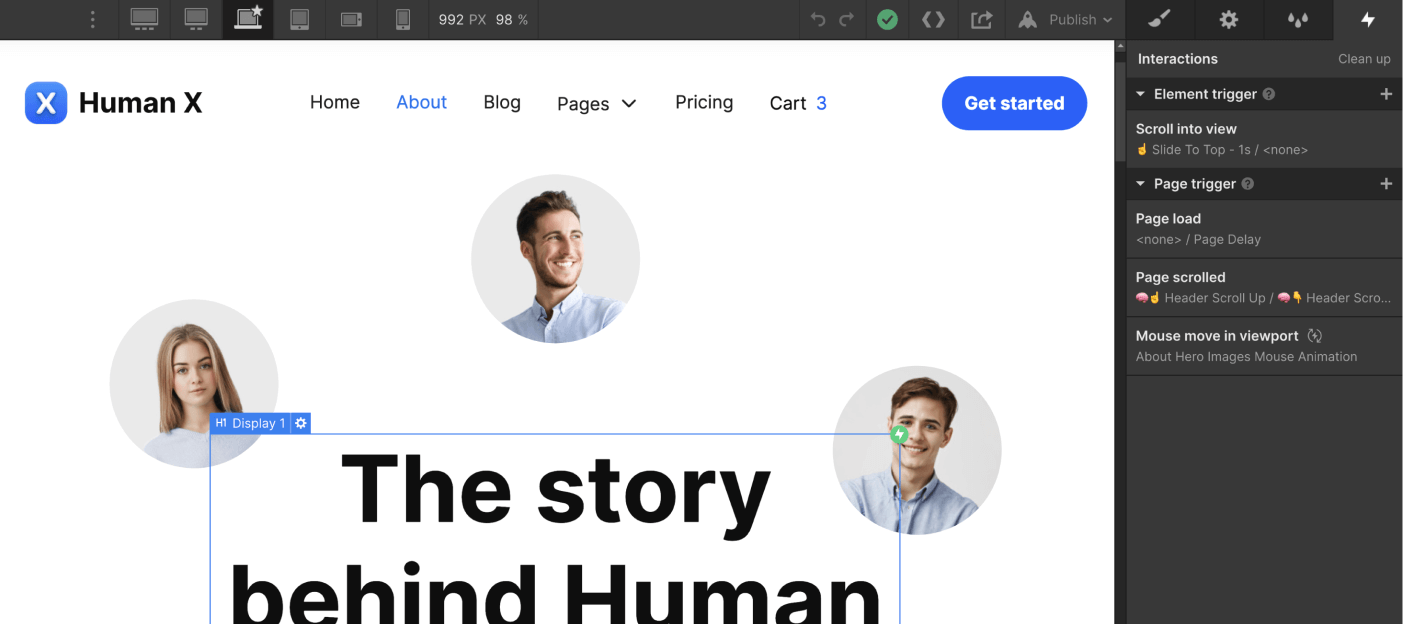Click the green add element button on the image

pos(899,434)
